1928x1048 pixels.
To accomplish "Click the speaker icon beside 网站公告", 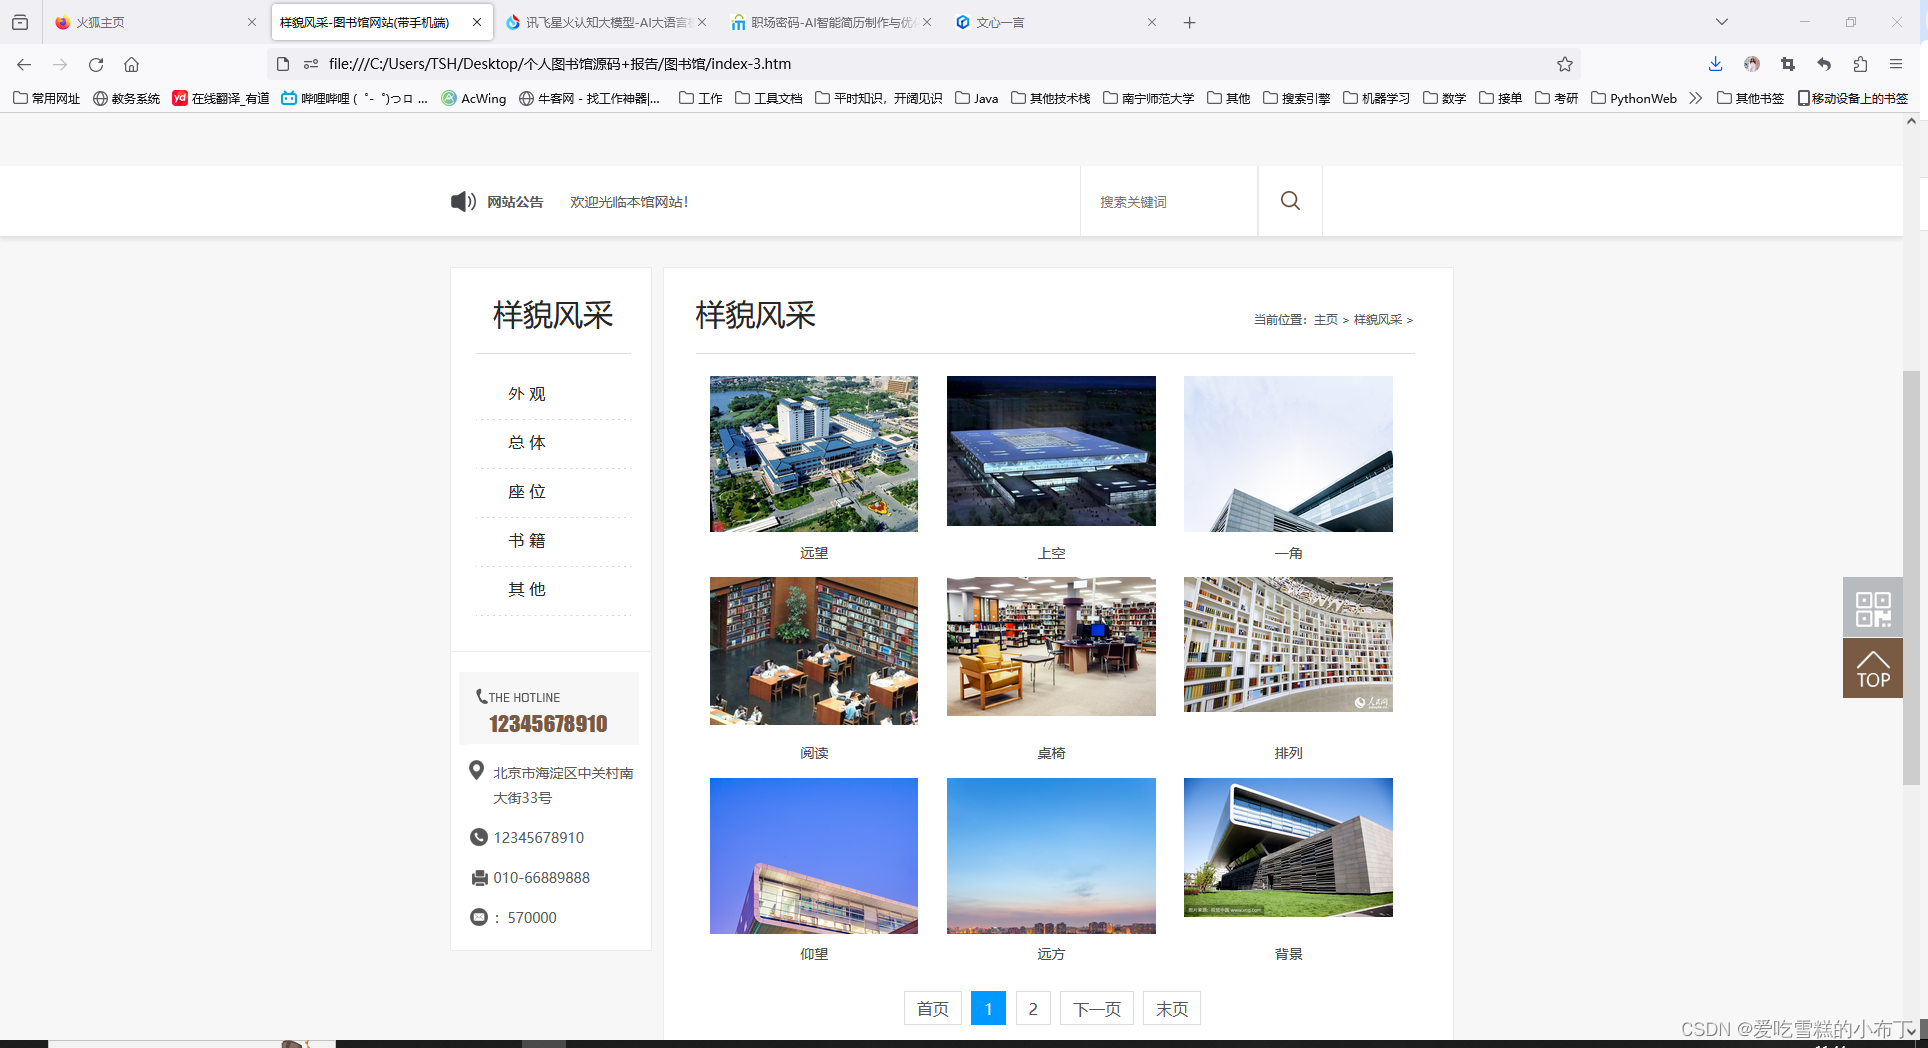I will tap(462, 201).
